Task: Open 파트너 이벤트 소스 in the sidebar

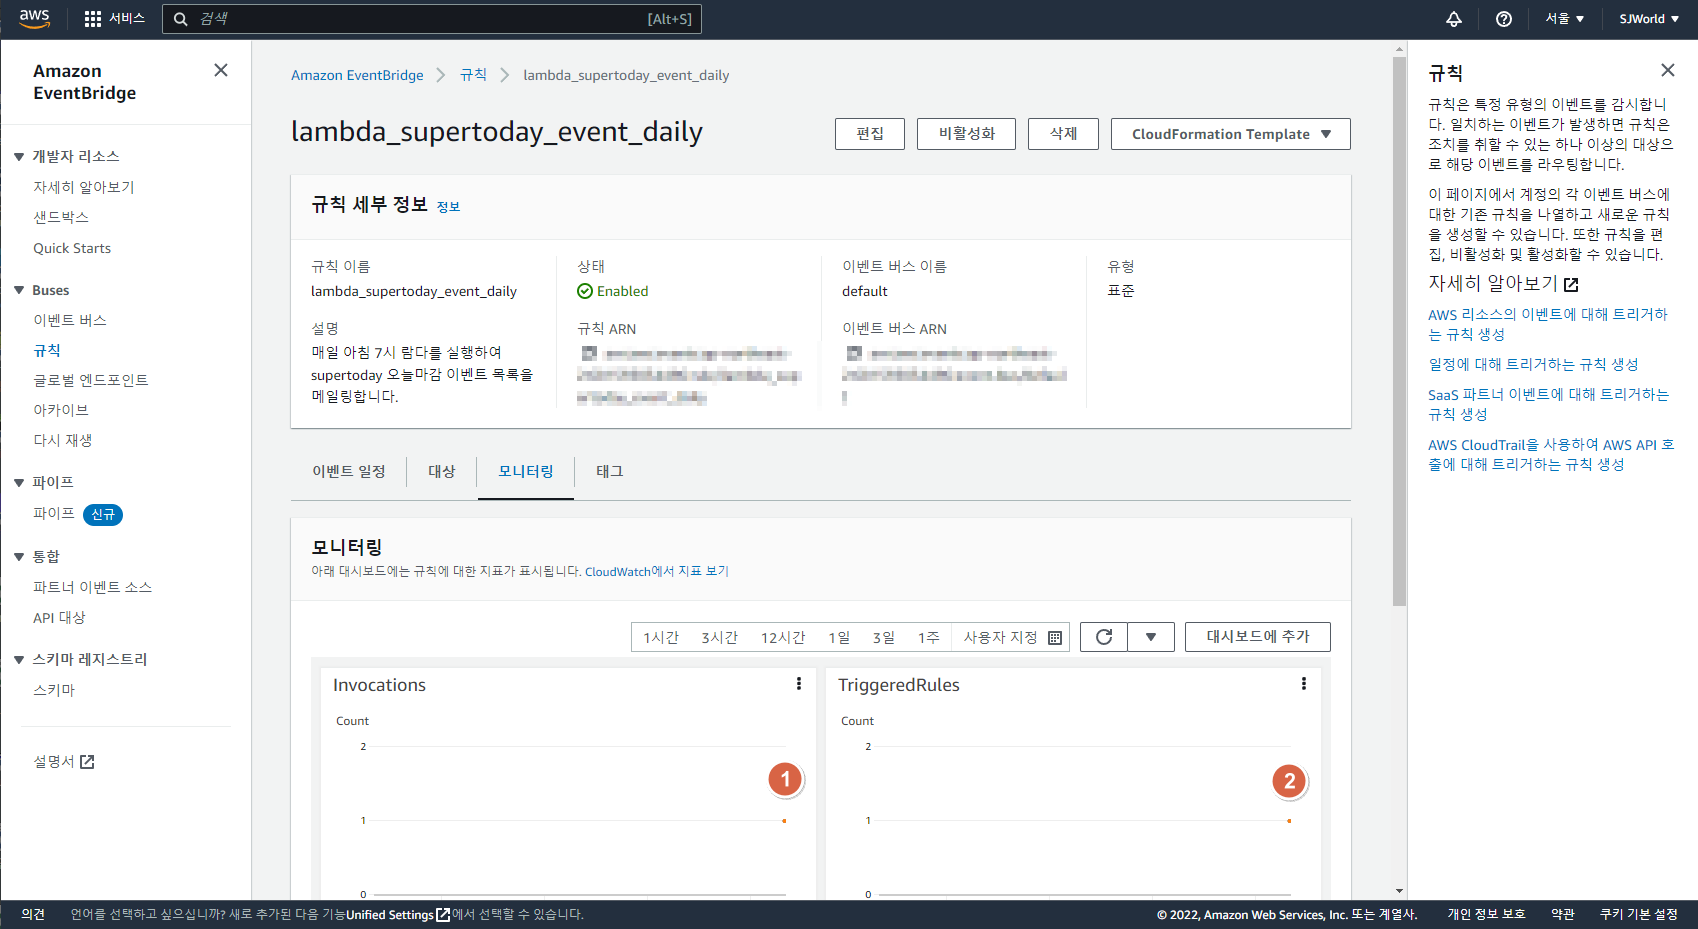Action: pyautogui.click(x=93, y=587)
